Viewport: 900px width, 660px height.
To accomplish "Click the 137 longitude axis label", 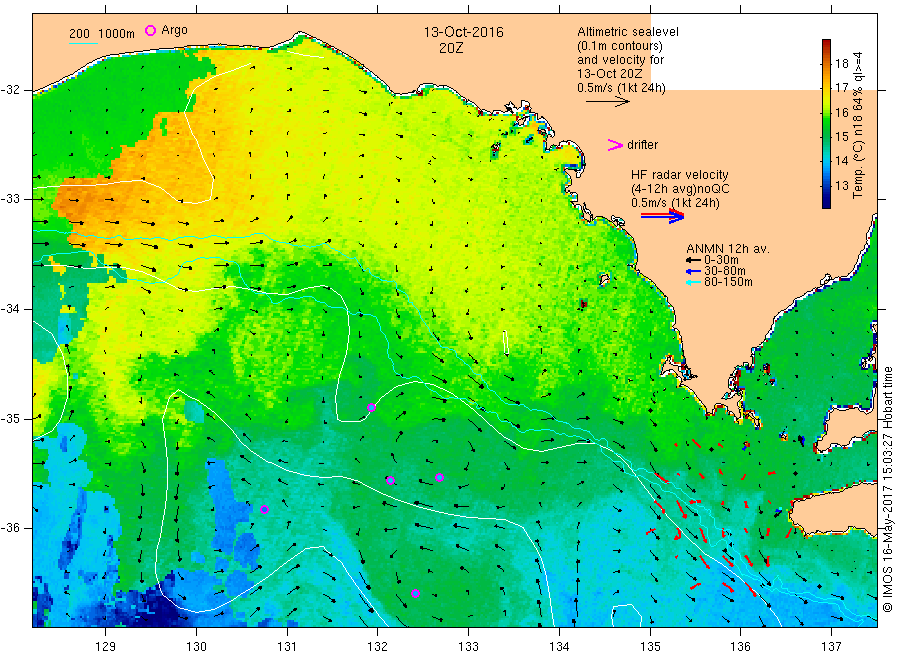I will click(831, 647).
